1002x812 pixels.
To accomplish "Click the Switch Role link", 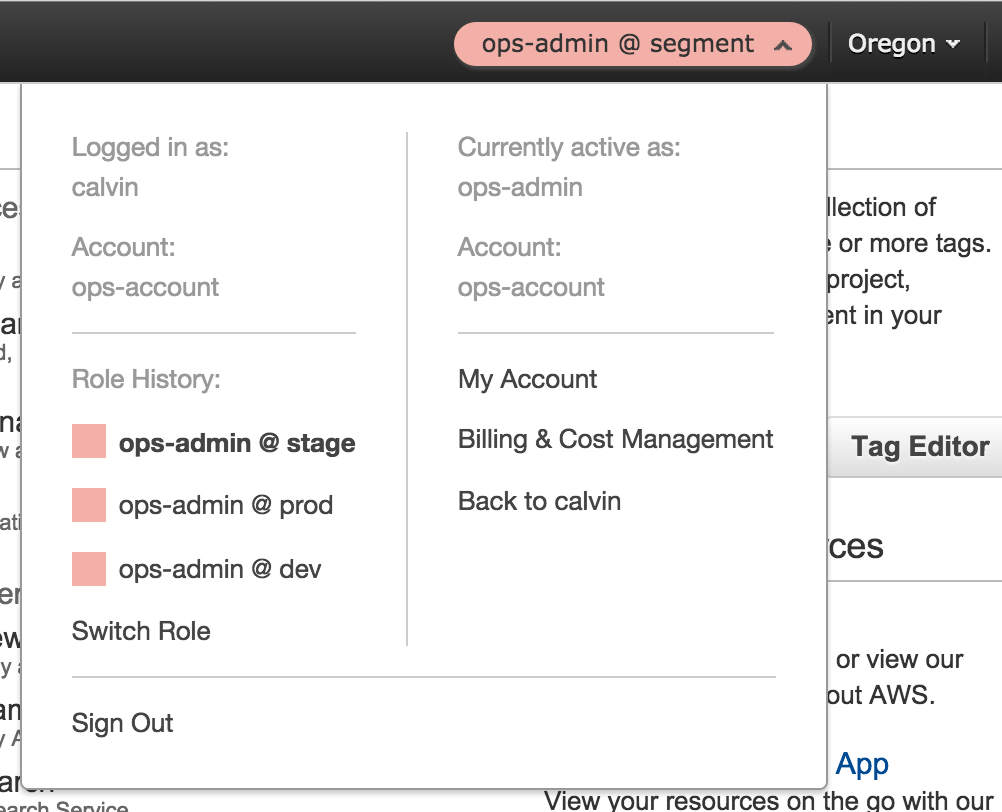I will [141, 631].
